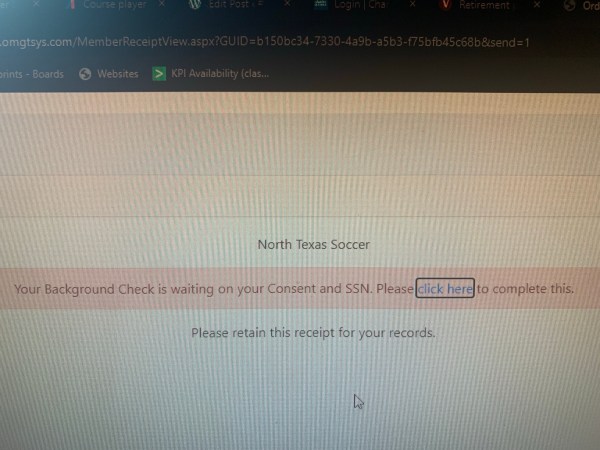600x450 pixels.
Task: Click the green arrow icon of KPI Availability
Action: click(x=159, y=73)
